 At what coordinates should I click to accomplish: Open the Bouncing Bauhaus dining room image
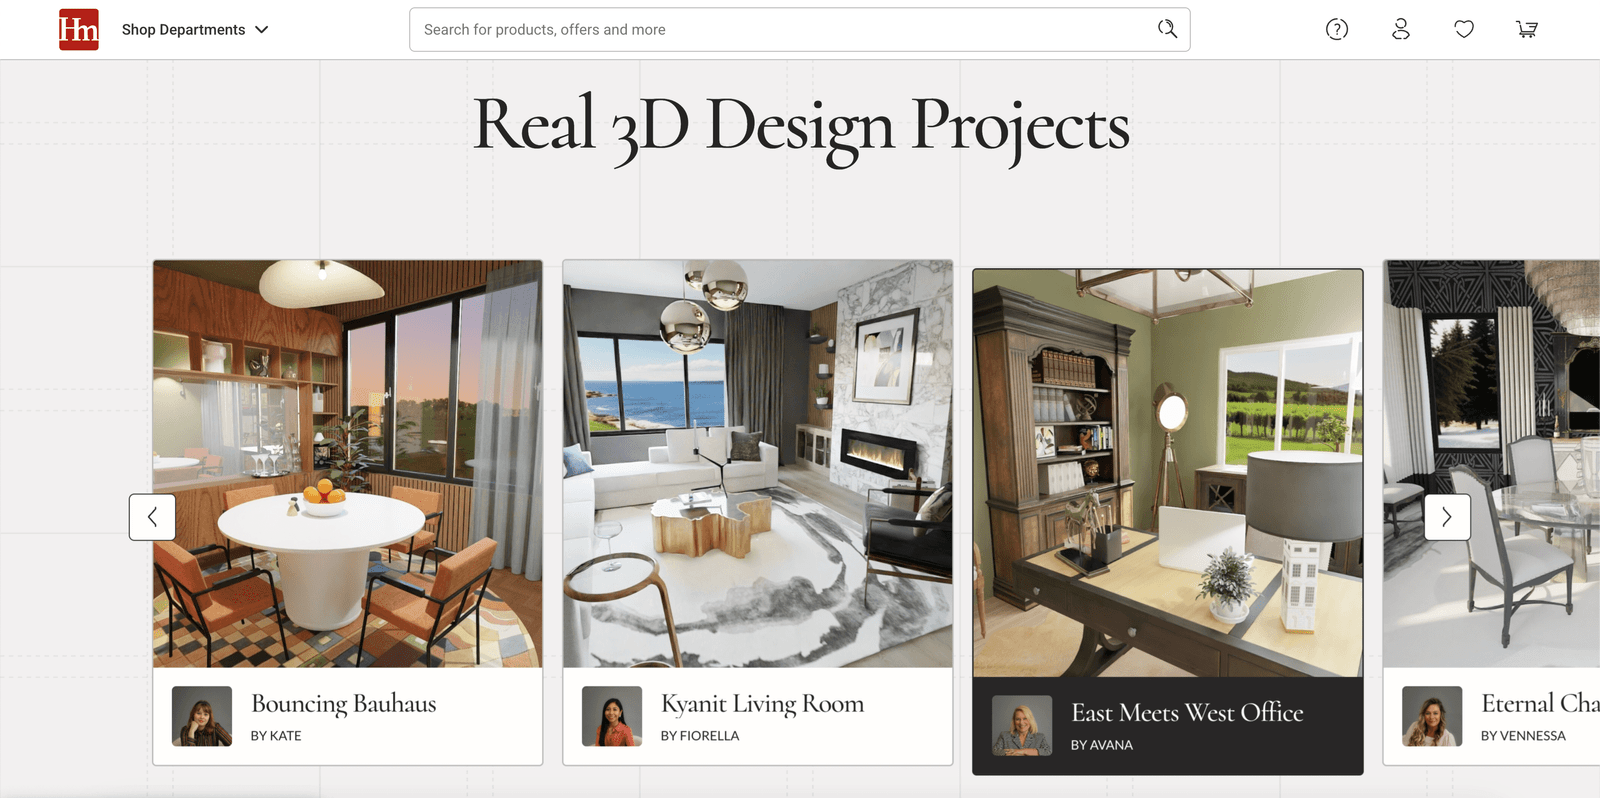(348, 464)
